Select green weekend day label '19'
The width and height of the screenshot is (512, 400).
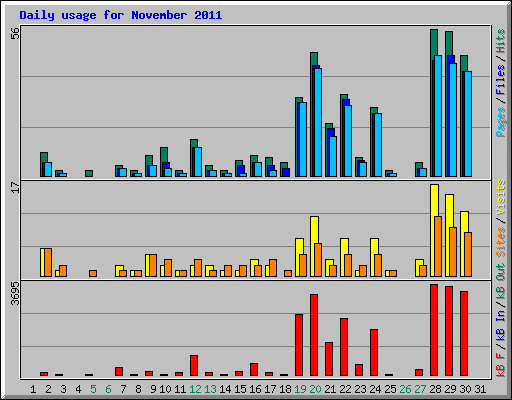tap(300, 389)
